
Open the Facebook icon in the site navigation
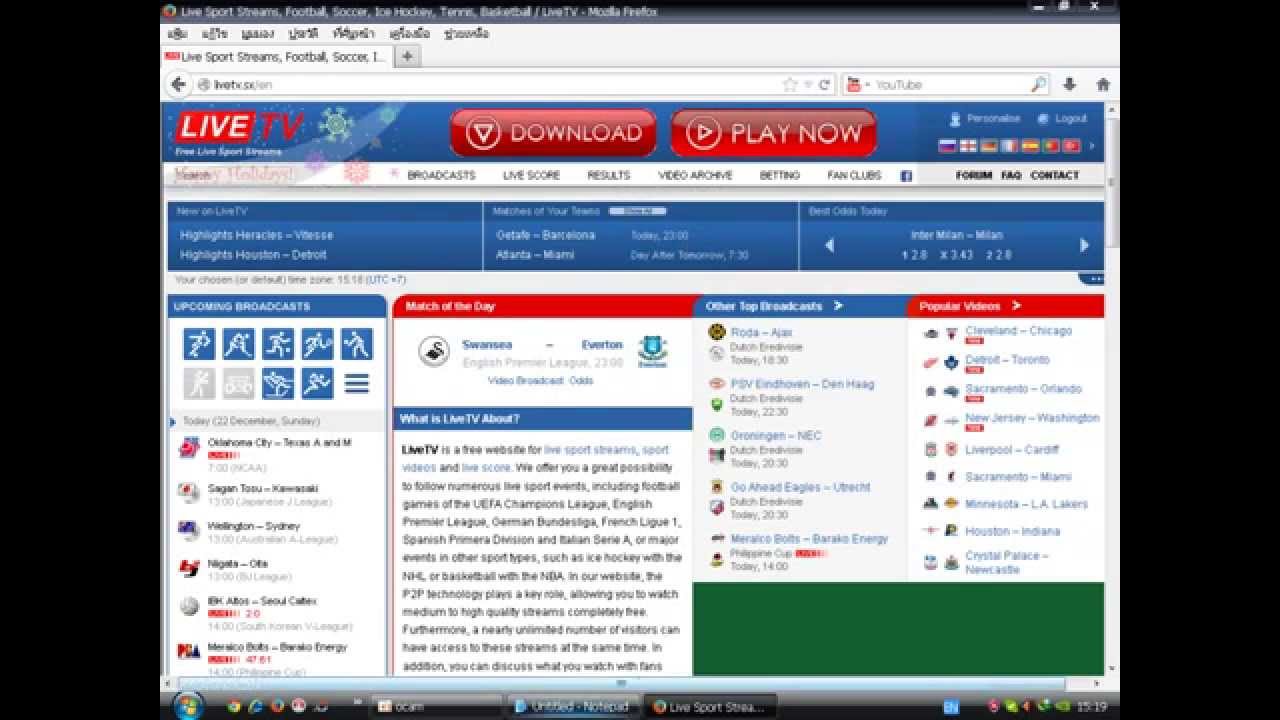(906, 176)
